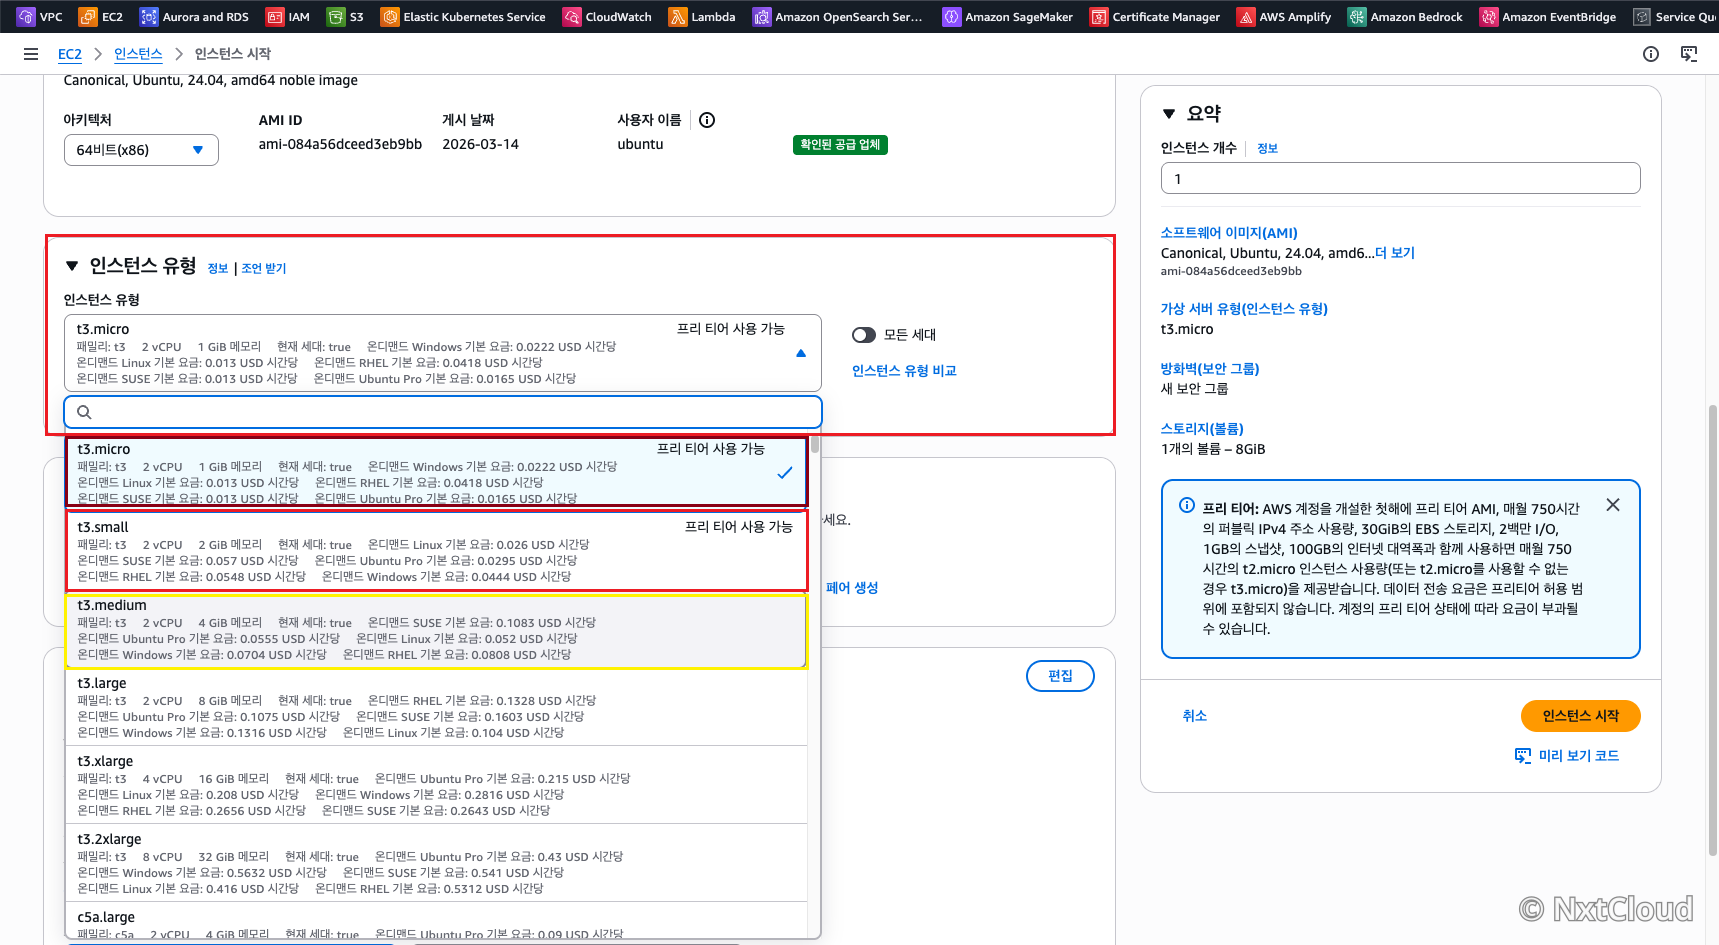This screenshot has height=945, width=1719.
Task: Select the t3.small instance type option
Action: (x=437, y=551)
